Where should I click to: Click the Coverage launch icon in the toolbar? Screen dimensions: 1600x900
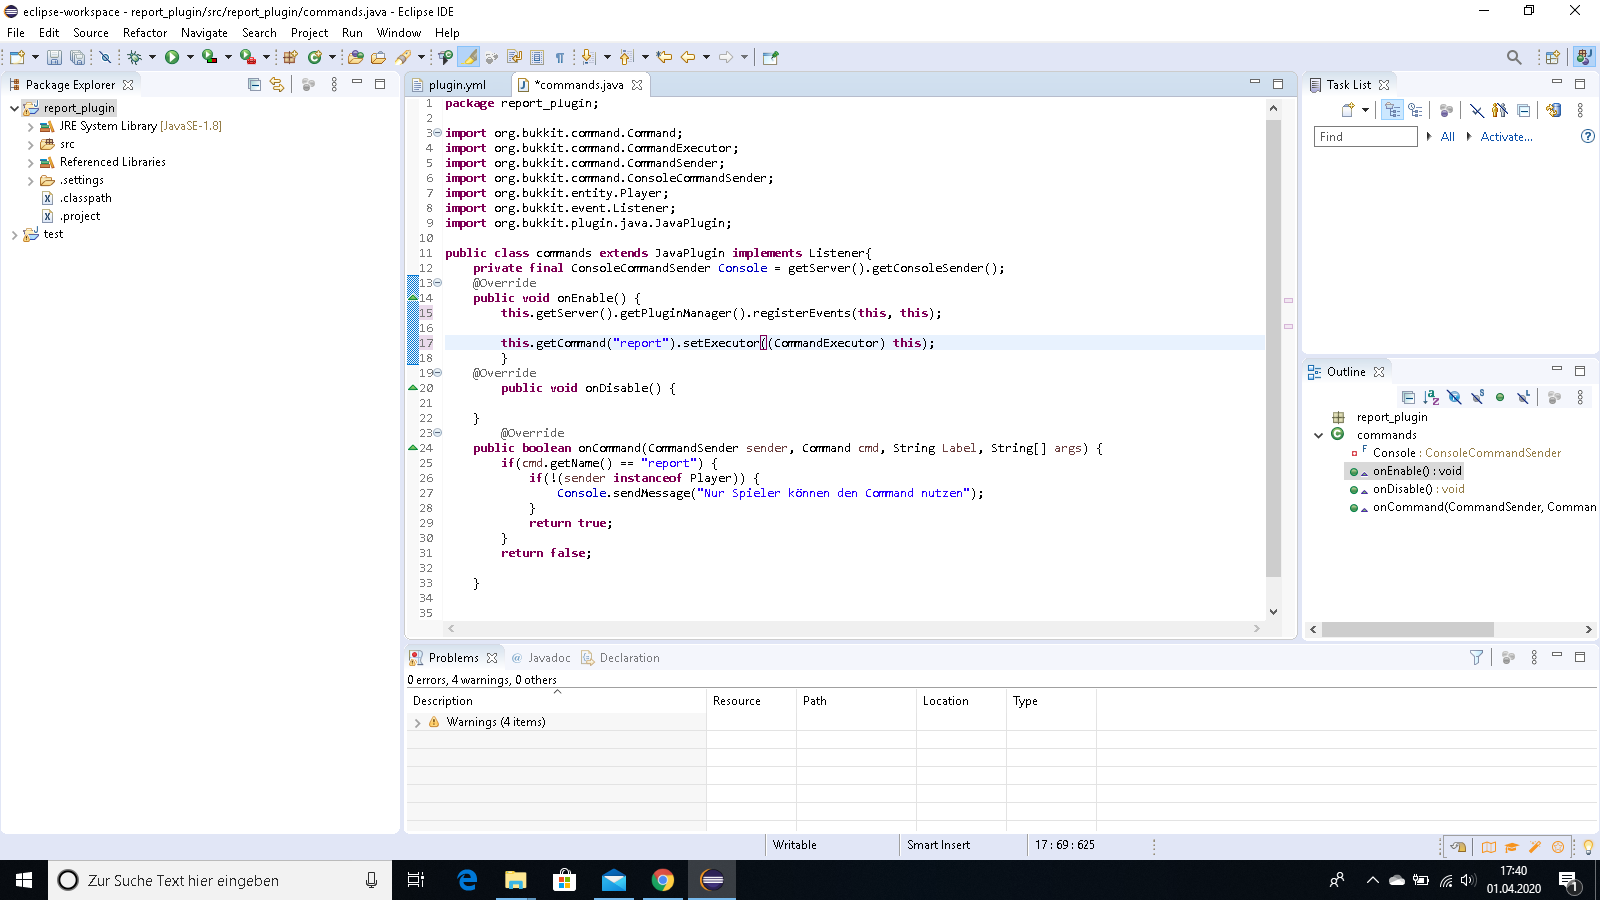click(x=209, y=58)
